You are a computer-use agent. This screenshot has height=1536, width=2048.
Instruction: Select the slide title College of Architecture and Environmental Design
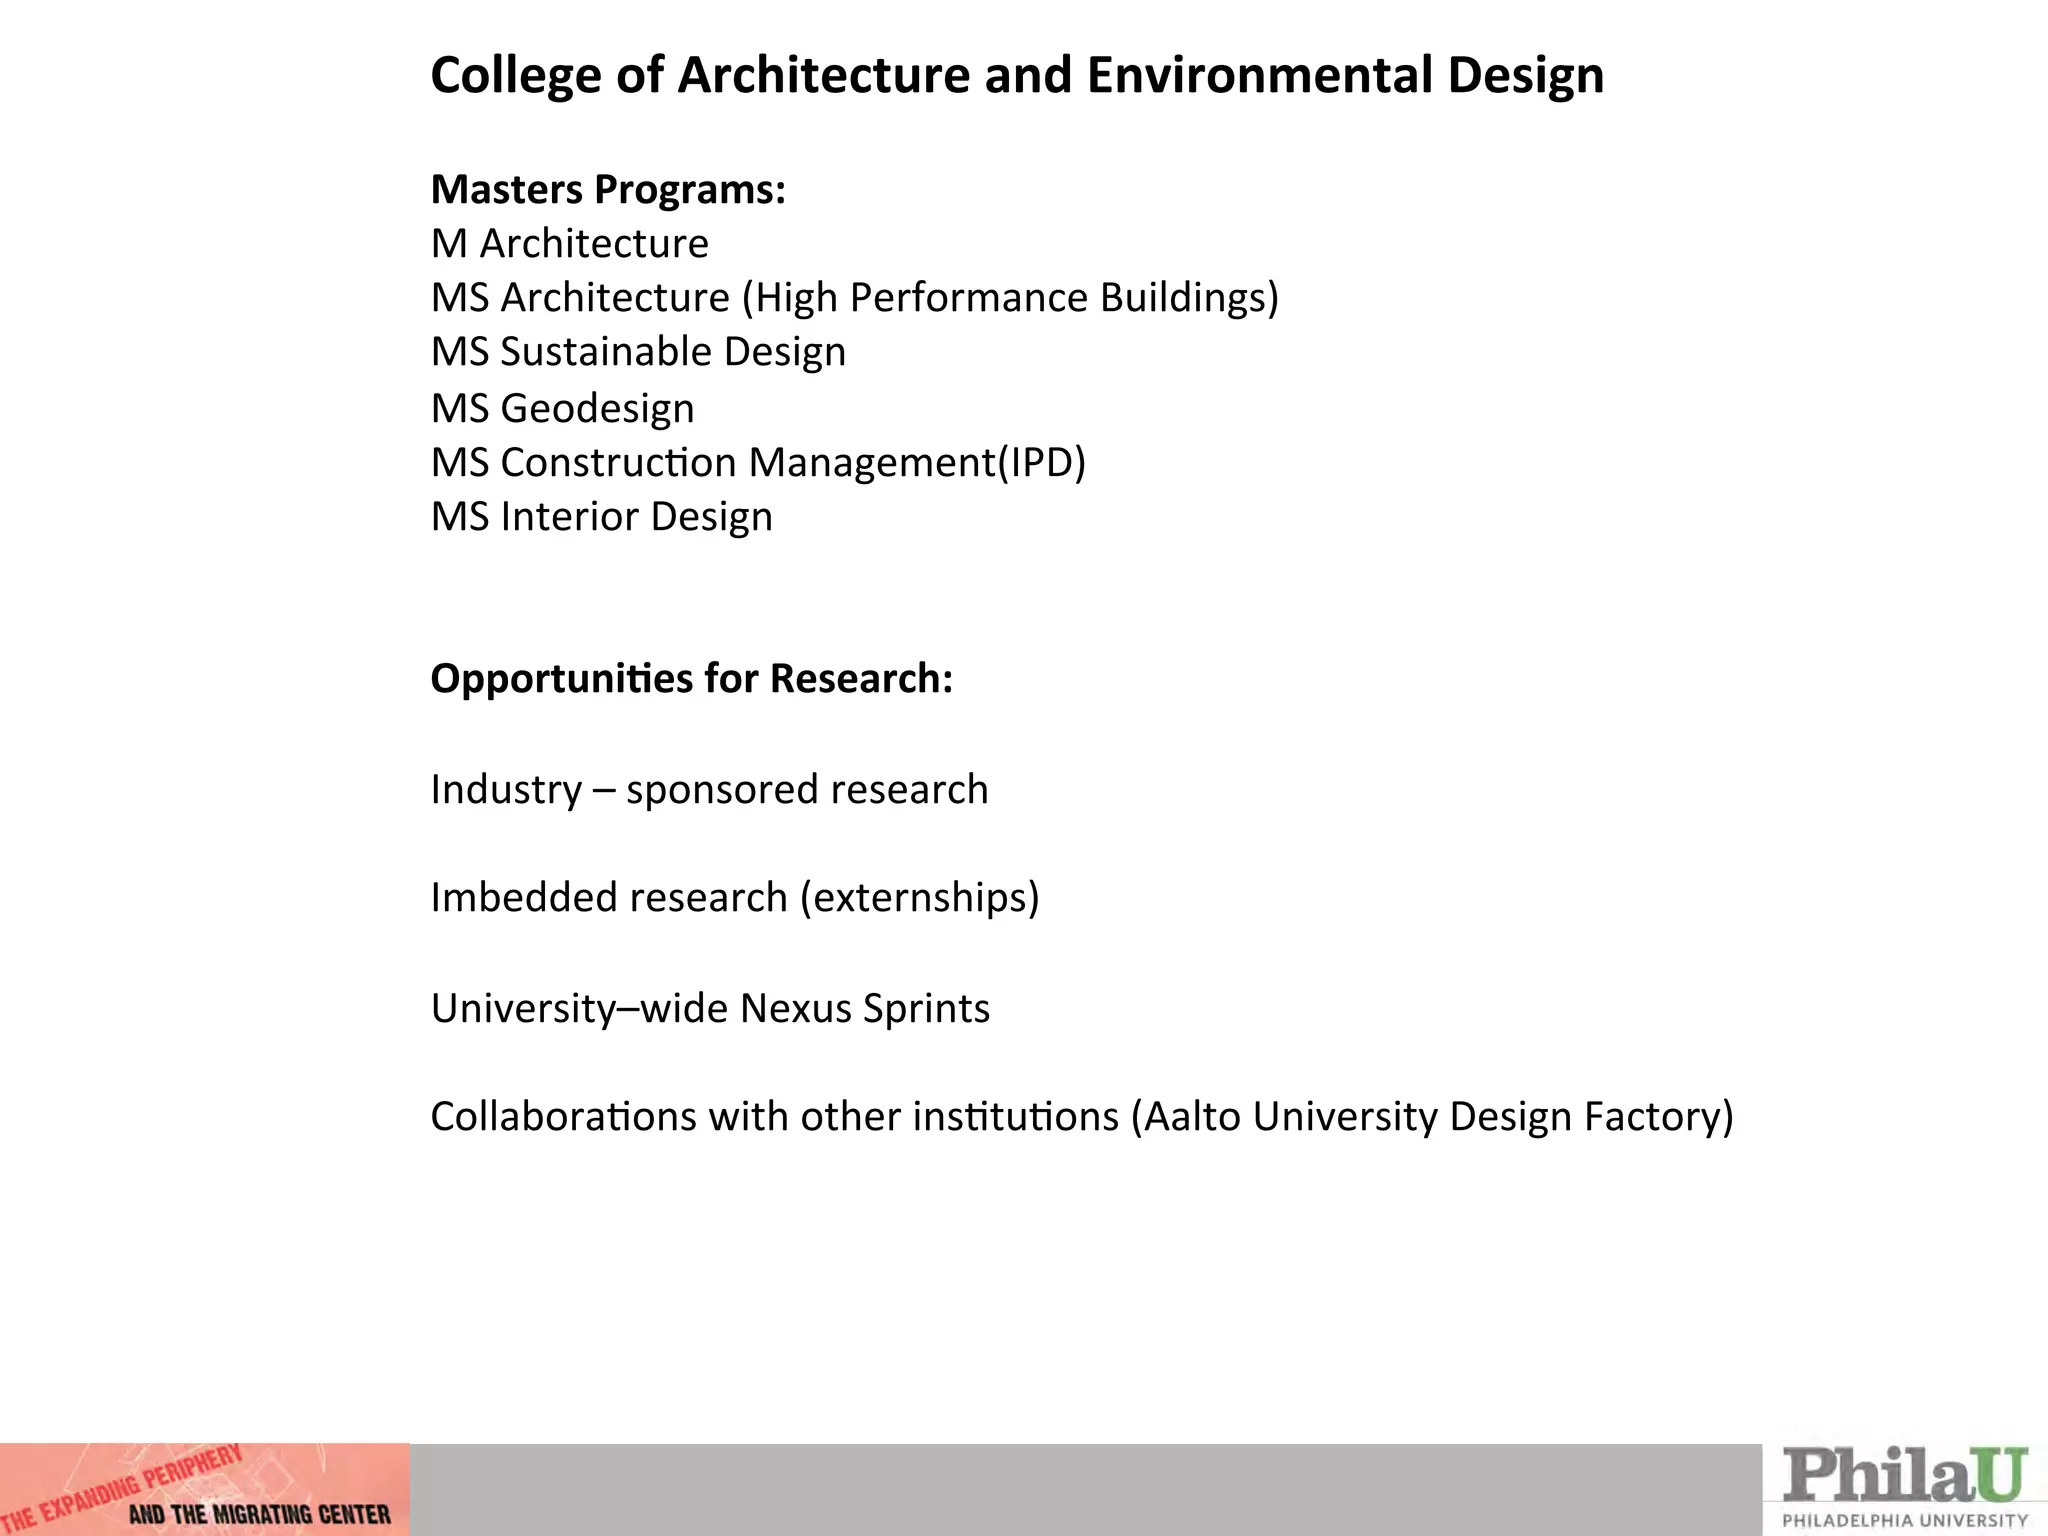click(x=1017, y=76)
